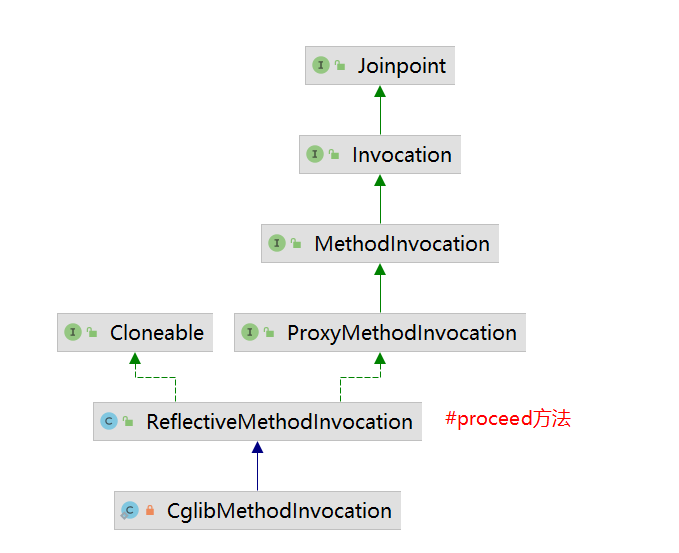Click the orange lock icon on CglibMethodInvocation

point(150,511)
